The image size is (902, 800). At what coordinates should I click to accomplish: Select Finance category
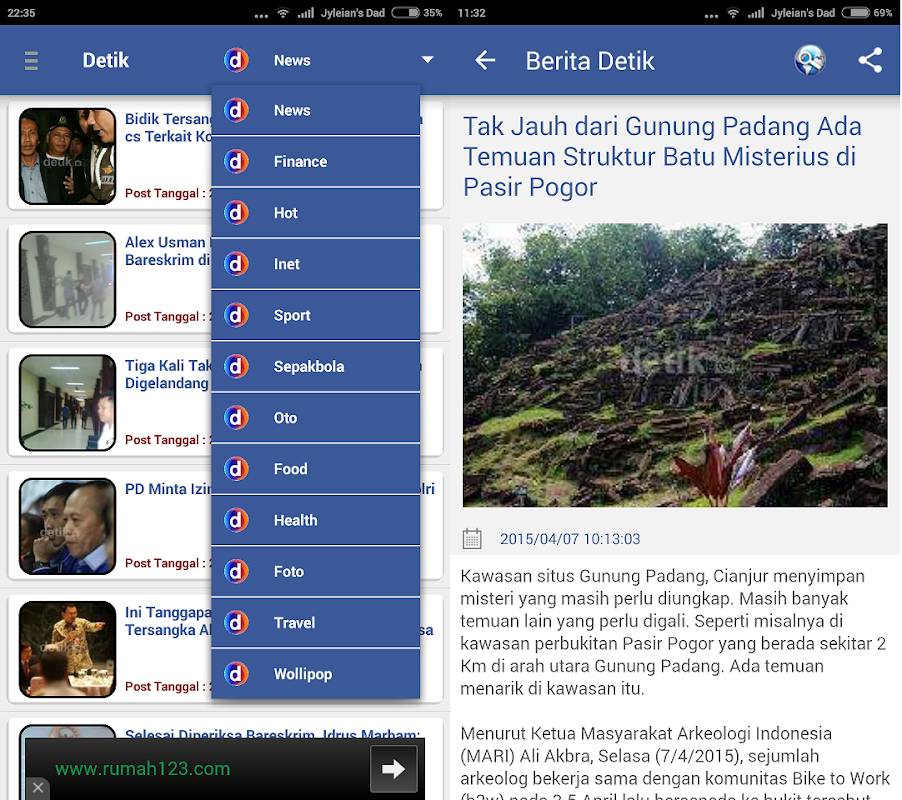click(x=315, y=162)
